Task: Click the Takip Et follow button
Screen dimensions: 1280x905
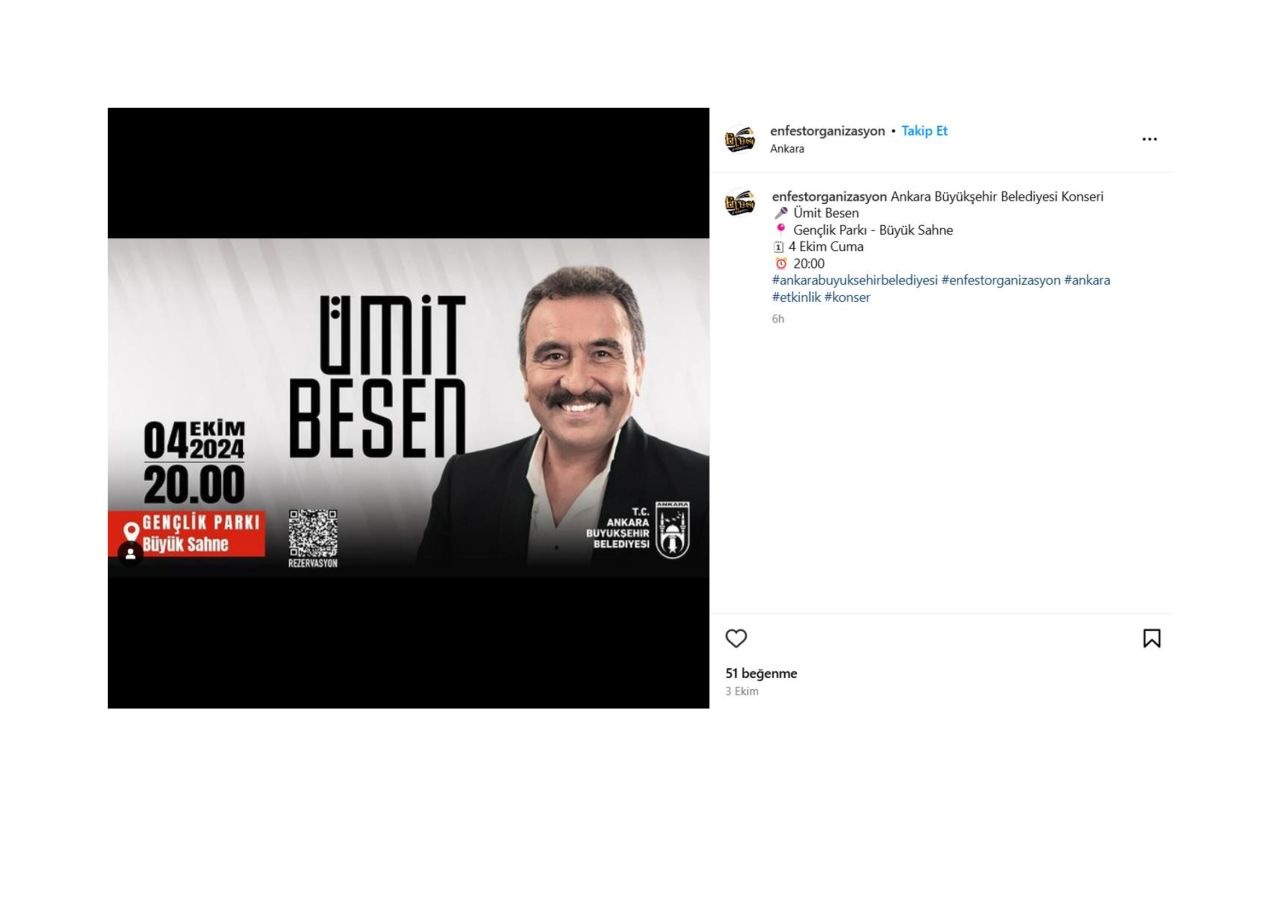Action: tap(924, 131)
